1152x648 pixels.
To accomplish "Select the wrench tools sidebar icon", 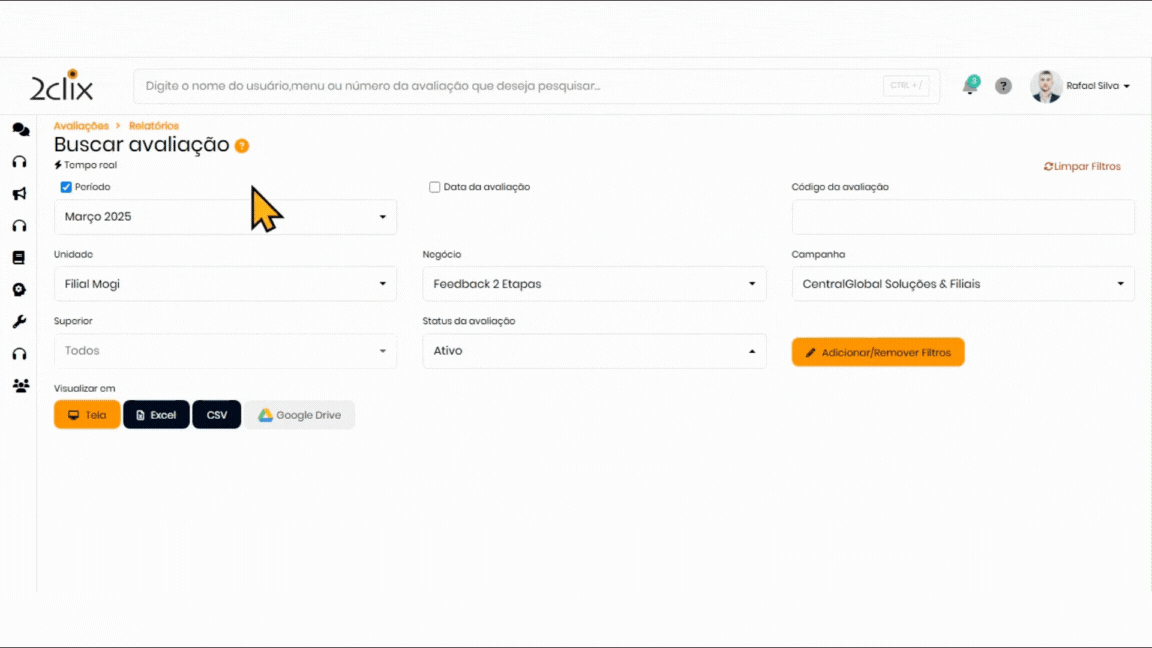I will pyautogui.click(x=19, y=322).
